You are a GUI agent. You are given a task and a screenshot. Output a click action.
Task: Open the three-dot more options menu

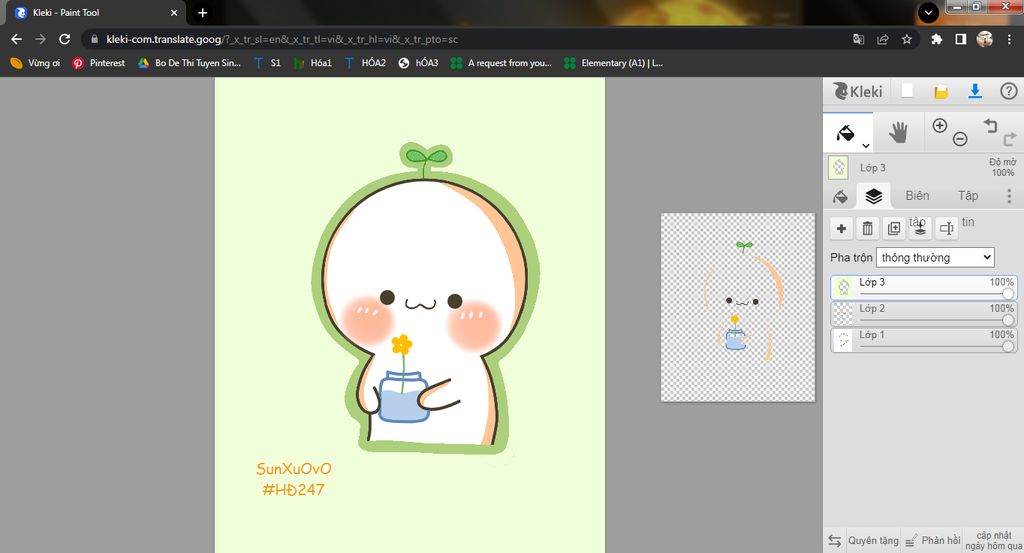[1009, 196]
